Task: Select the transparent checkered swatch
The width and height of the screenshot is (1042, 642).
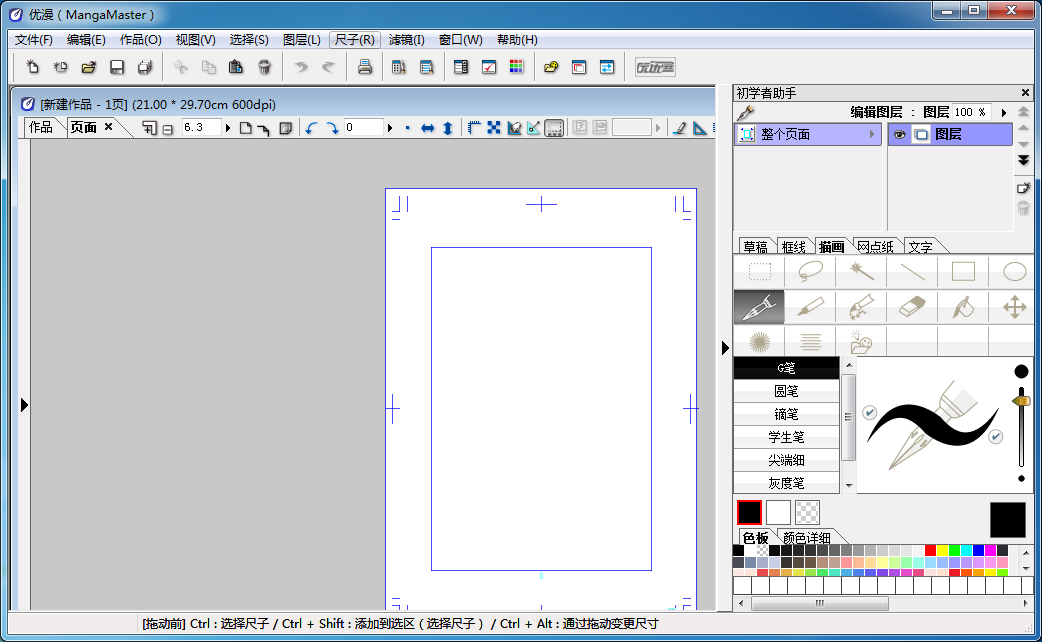Action: click(x=807, y=512)
